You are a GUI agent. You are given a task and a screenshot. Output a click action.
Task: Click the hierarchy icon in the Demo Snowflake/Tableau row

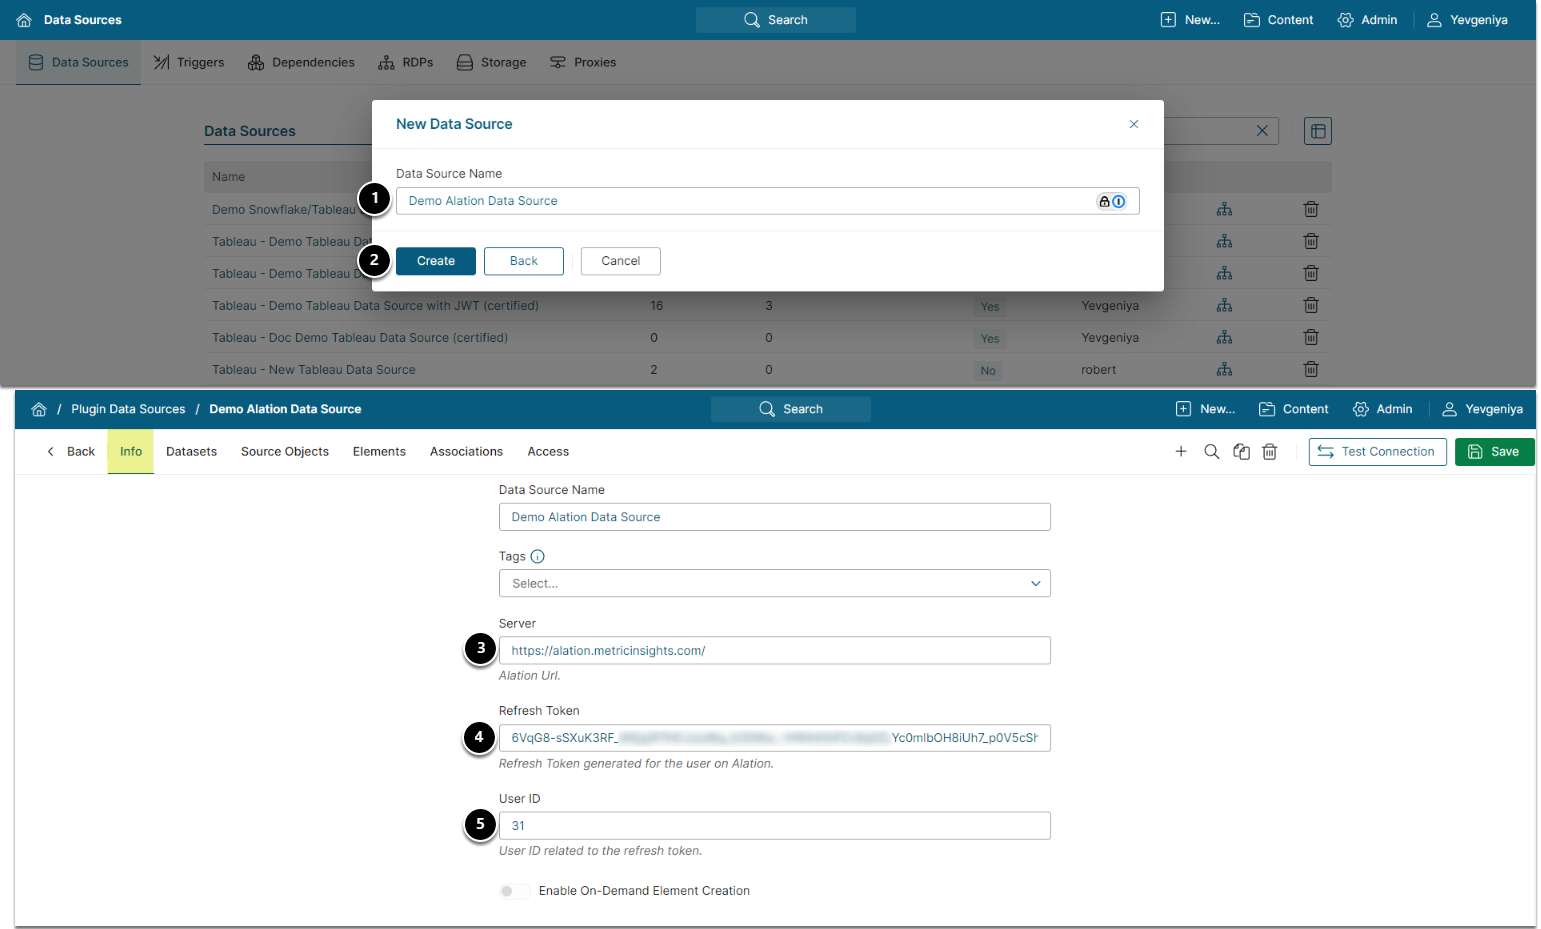1224,209
